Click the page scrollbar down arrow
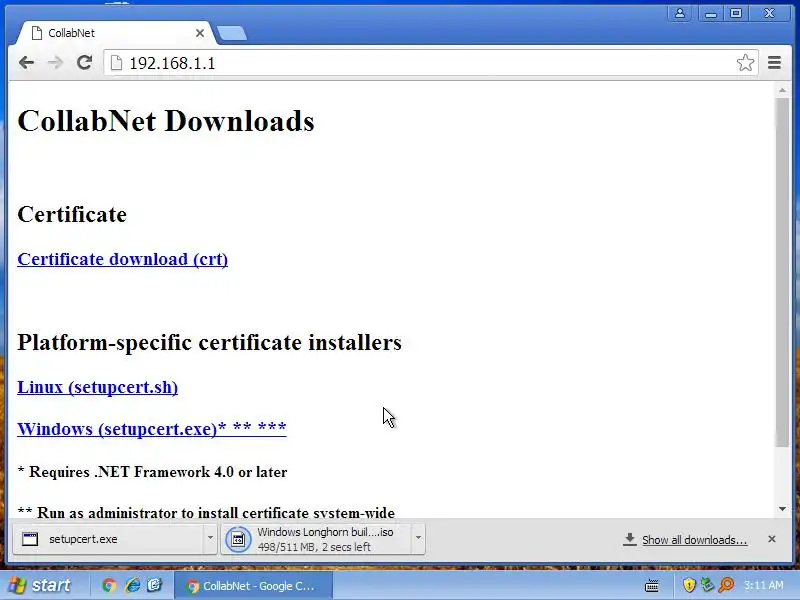800x600 pixels. click(x=782, y=509)
